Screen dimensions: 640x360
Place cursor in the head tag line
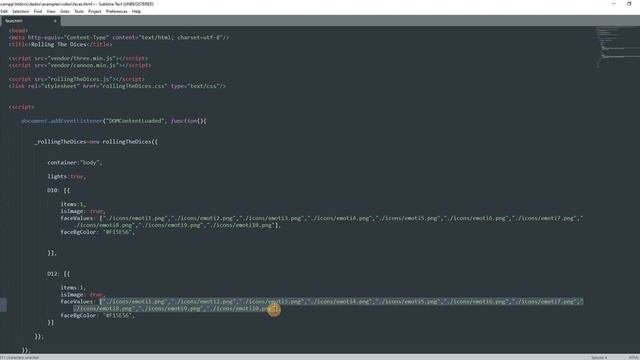pos(18,31)
